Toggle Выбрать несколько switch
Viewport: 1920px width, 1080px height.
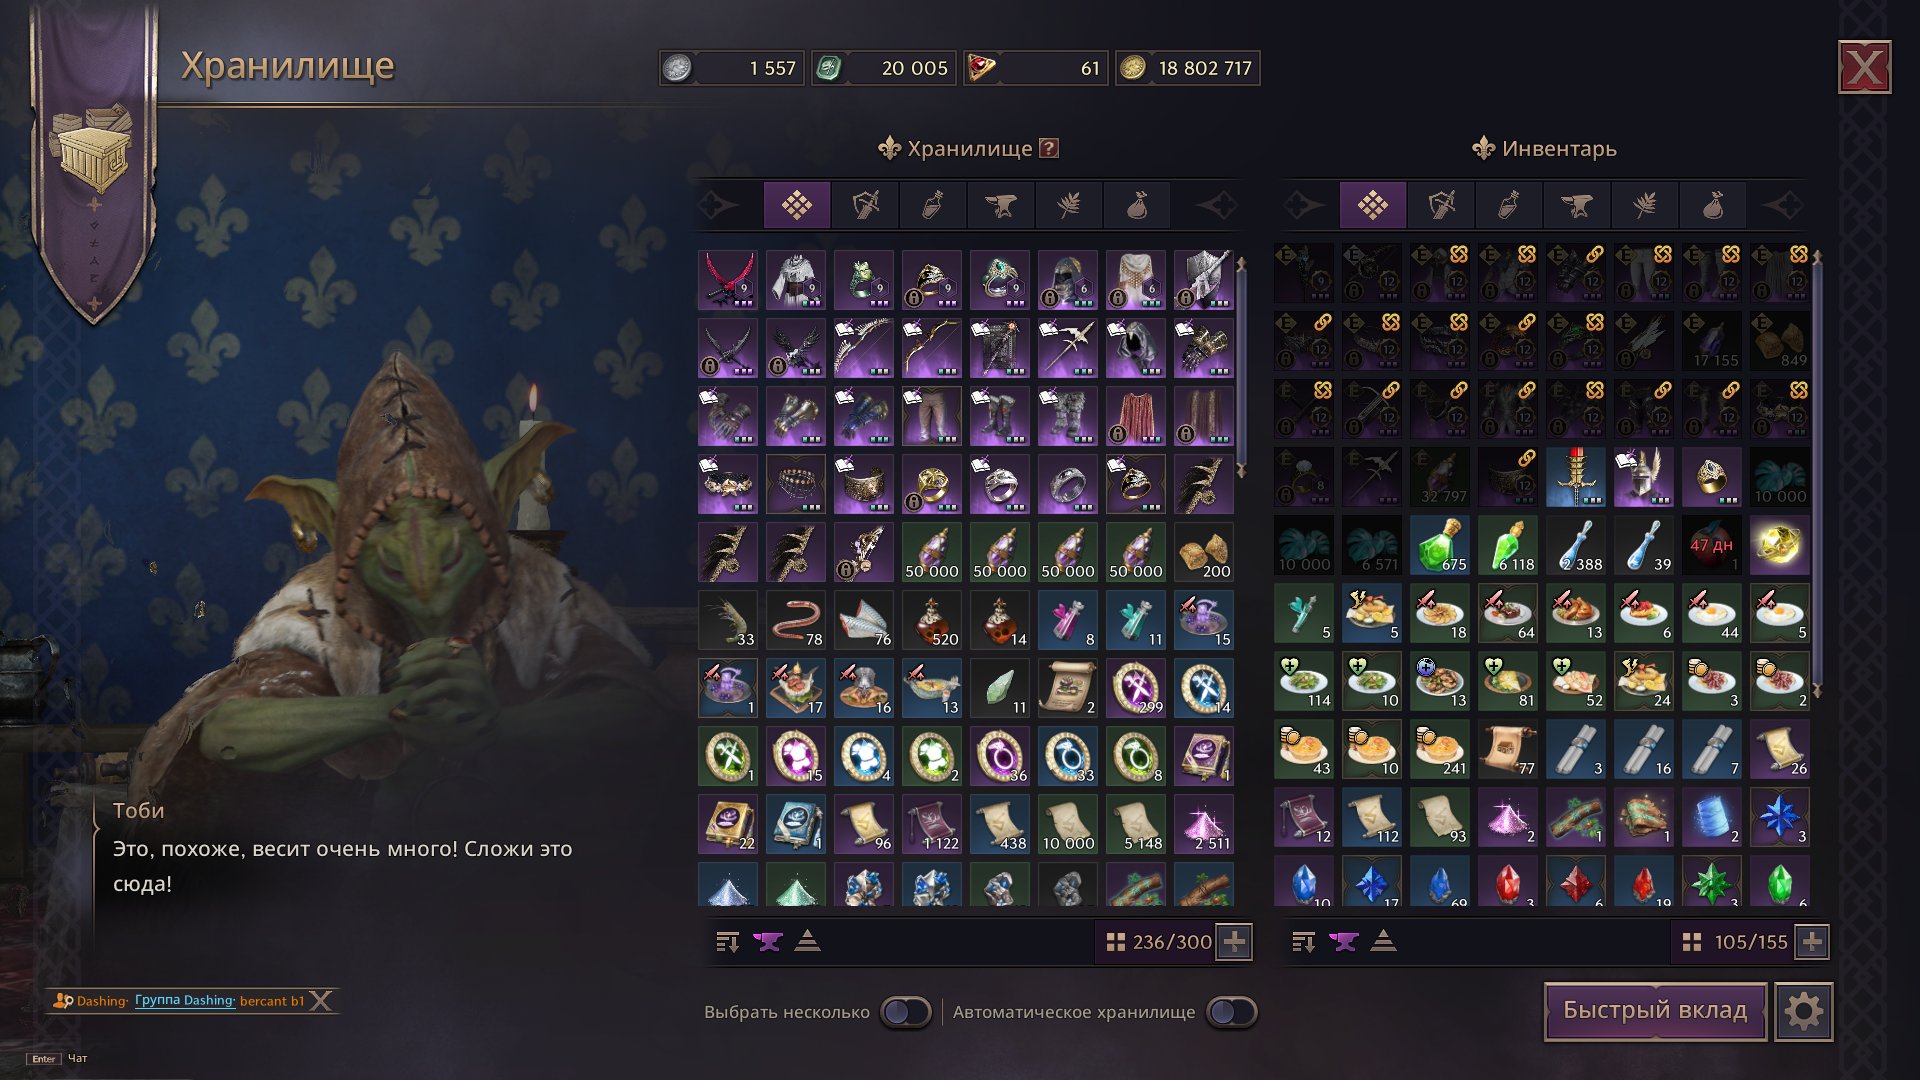point(906,1012)
